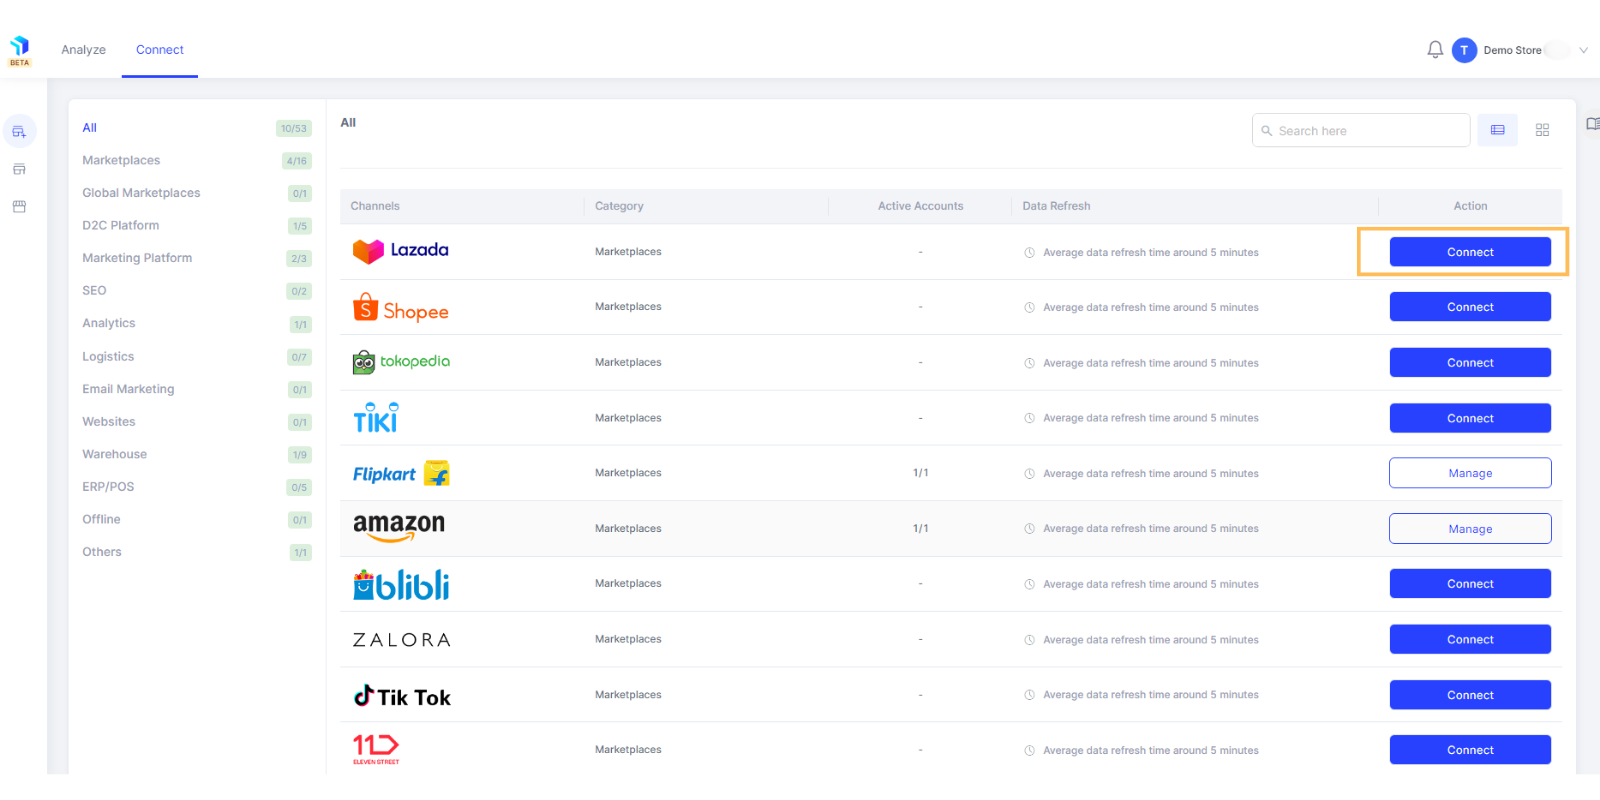Click the clock icon in Amazon row

point(1029,528)
